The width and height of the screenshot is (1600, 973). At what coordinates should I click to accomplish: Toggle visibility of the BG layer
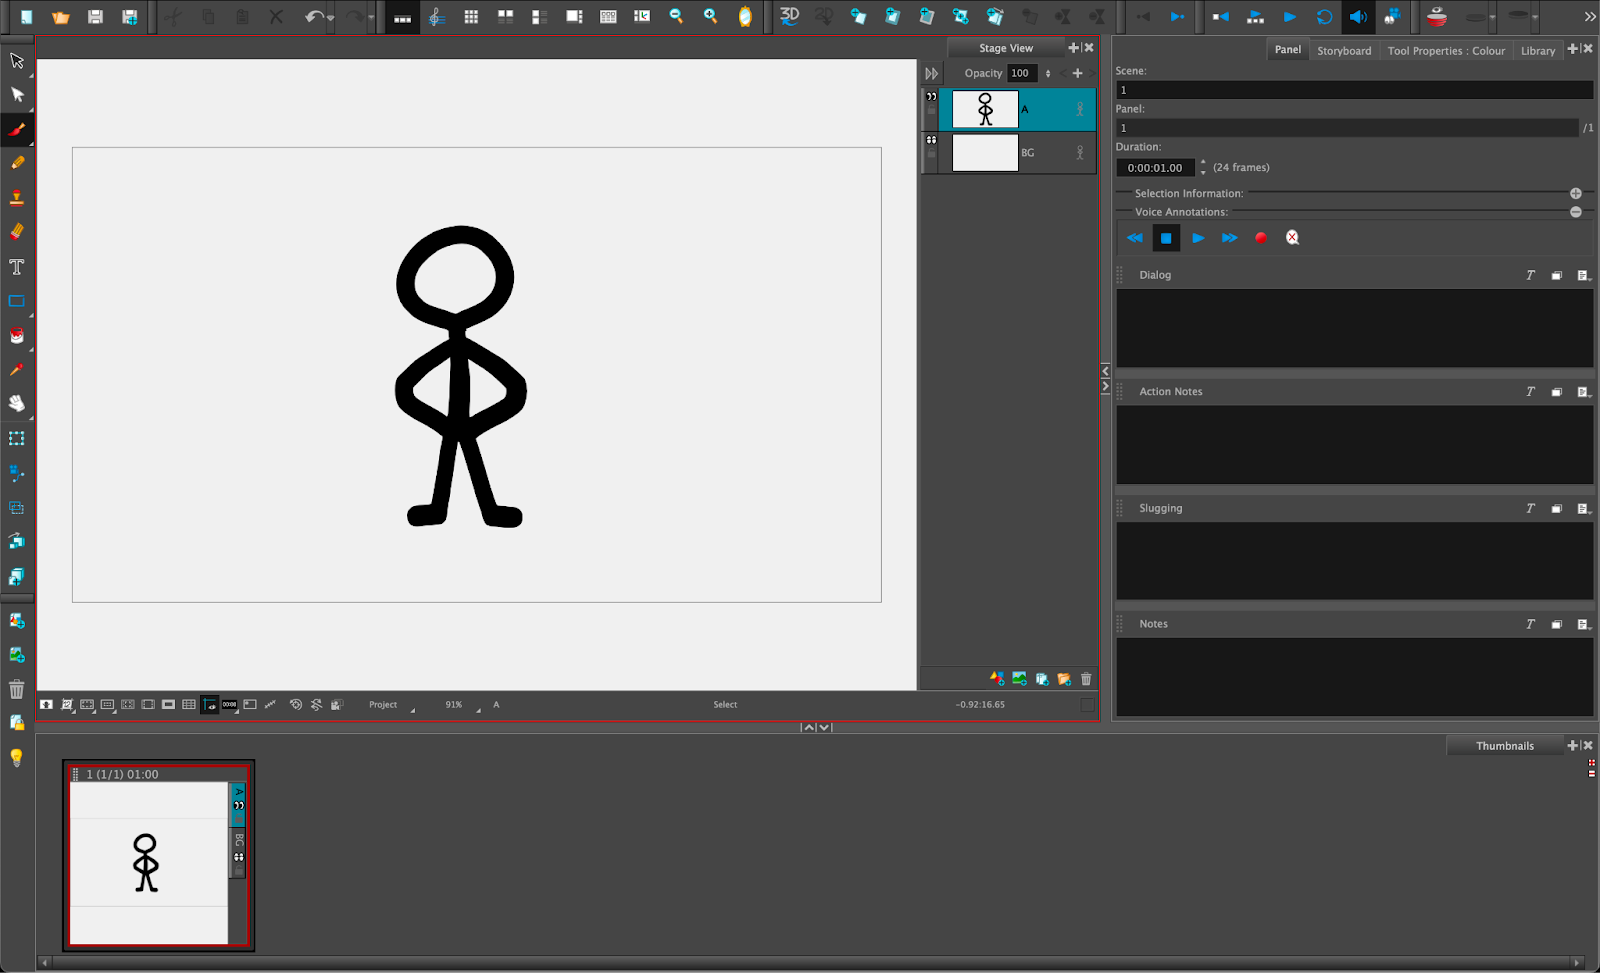[932, 141]
